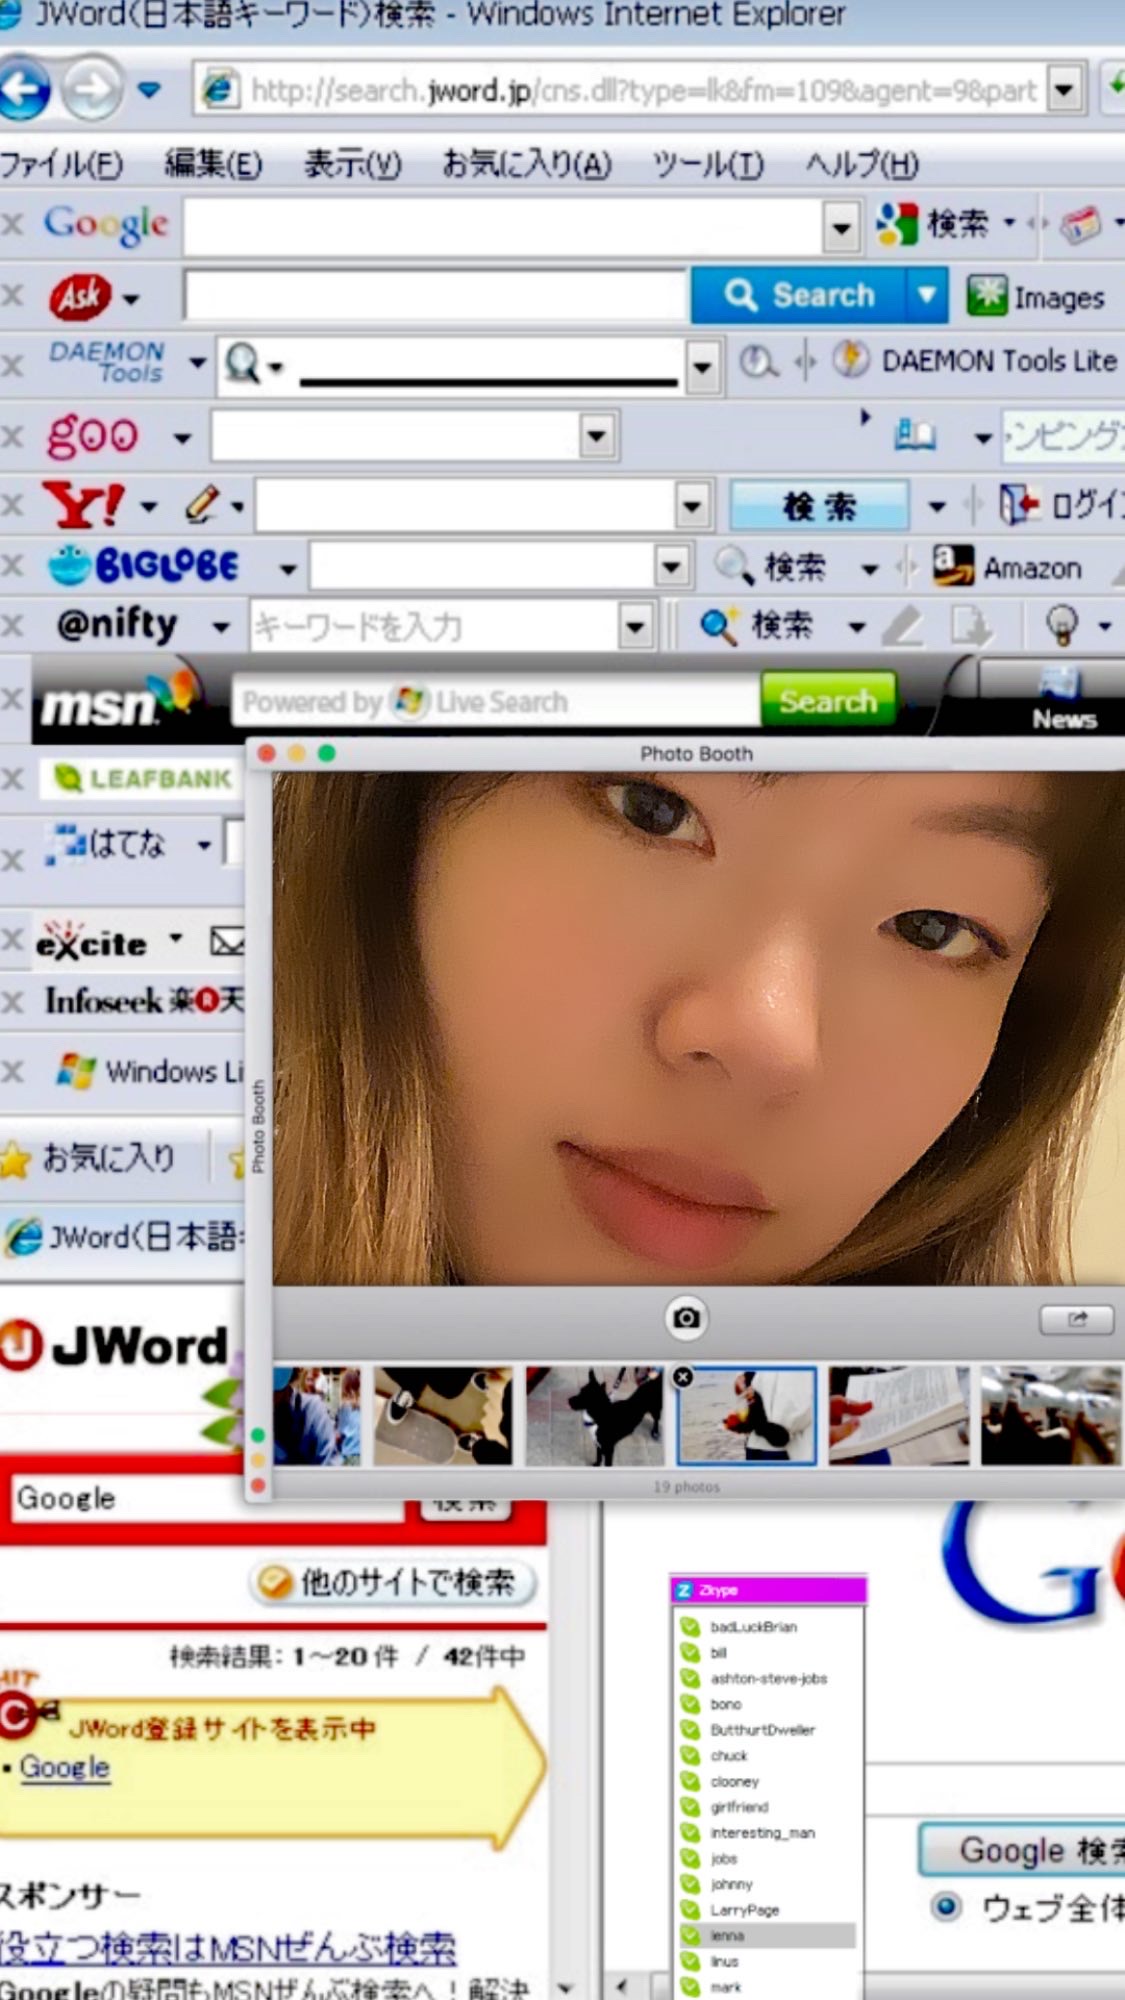Follow the Google link in JWord results
The height and width of the screenshot is (2000, 1125).
pos(65,1767)
